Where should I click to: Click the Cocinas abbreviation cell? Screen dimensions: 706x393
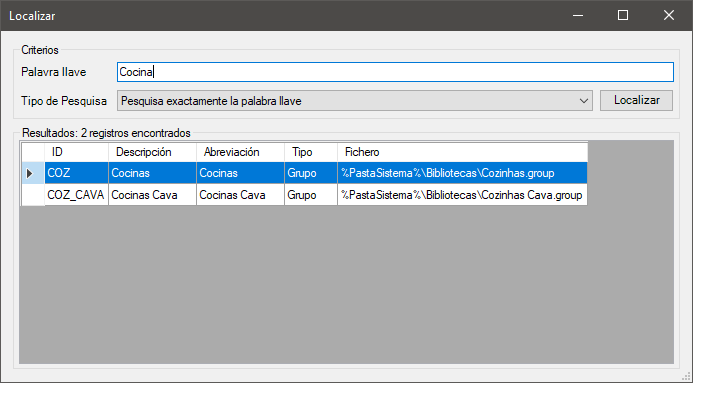coord(240,173)
